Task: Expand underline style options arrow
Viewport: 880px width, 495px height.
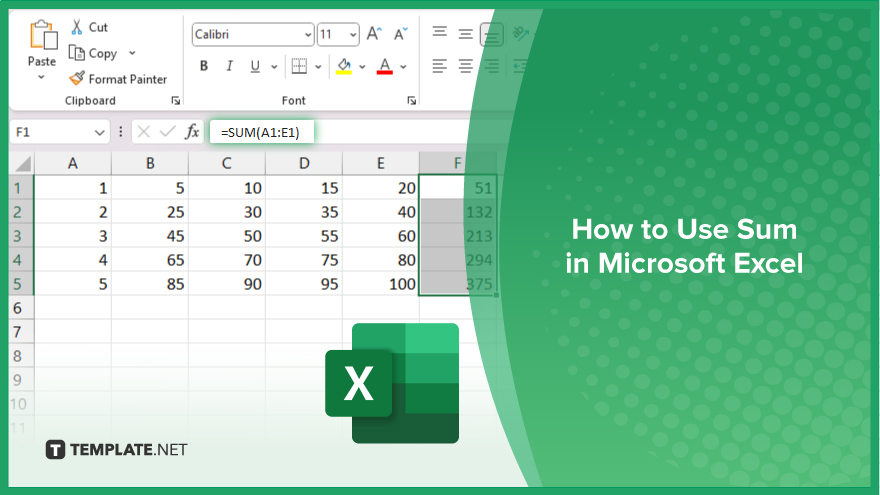Action: 274,67
